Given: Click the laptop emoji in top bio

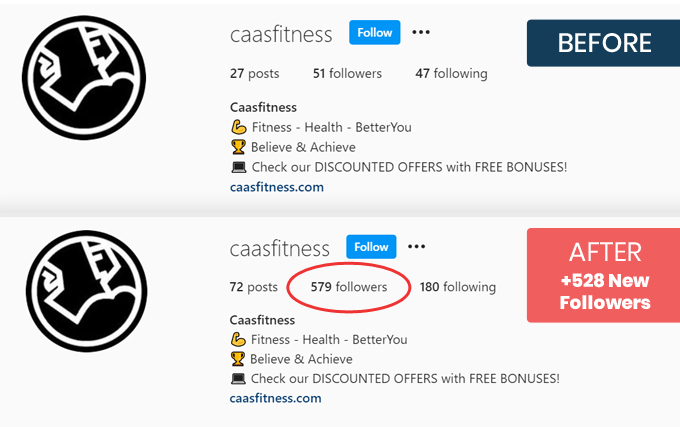Looking at the screenshot, I should point(238,167).
